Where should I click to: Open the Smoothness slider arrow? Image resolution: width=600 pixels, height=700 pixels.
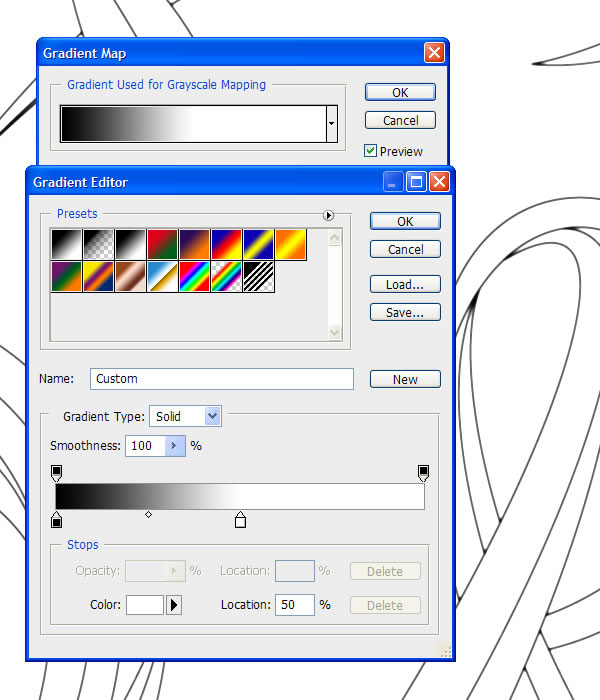[175, 446]
